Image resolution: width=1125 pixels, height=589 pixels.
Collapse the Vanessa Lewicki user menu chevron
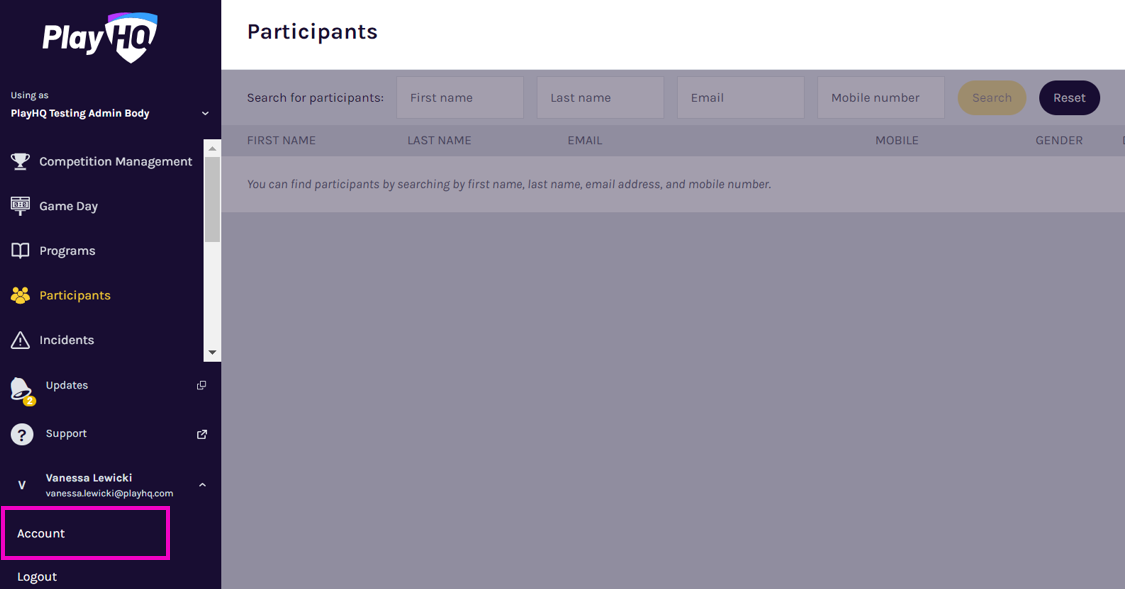tap(202, 485)
